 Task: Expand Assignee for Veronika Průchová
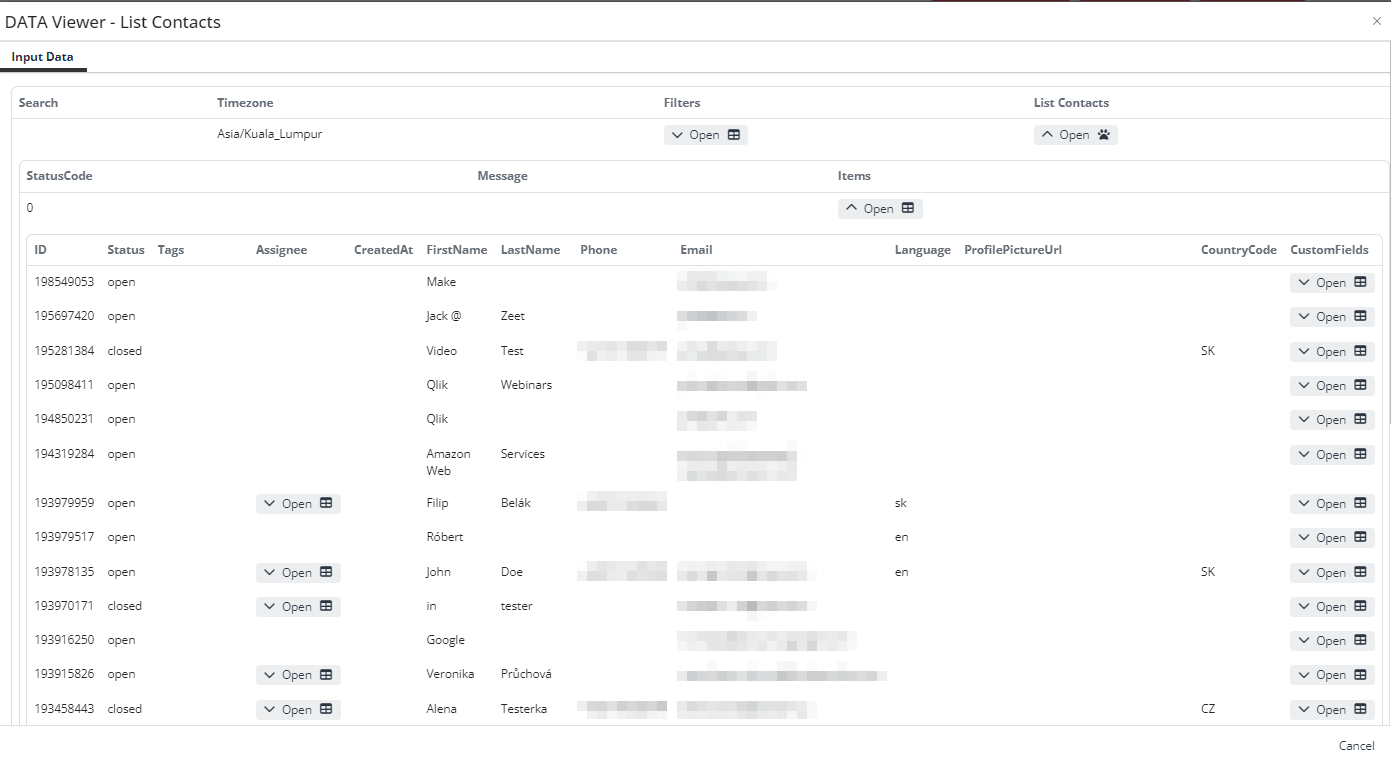pos(271,676)
